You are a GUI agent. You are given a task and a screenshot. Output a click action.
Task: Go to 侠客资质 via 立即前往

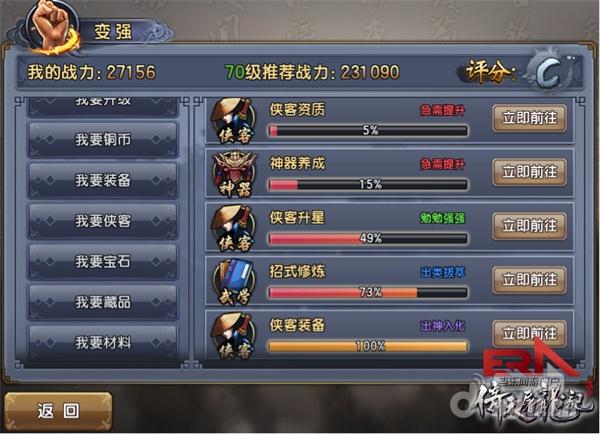(530, 118)
